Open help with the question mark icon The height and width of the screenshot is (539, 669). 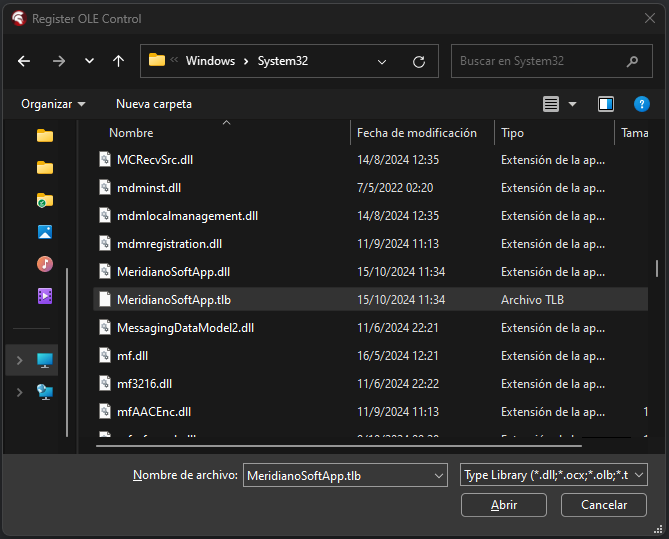tap(642, 104)
